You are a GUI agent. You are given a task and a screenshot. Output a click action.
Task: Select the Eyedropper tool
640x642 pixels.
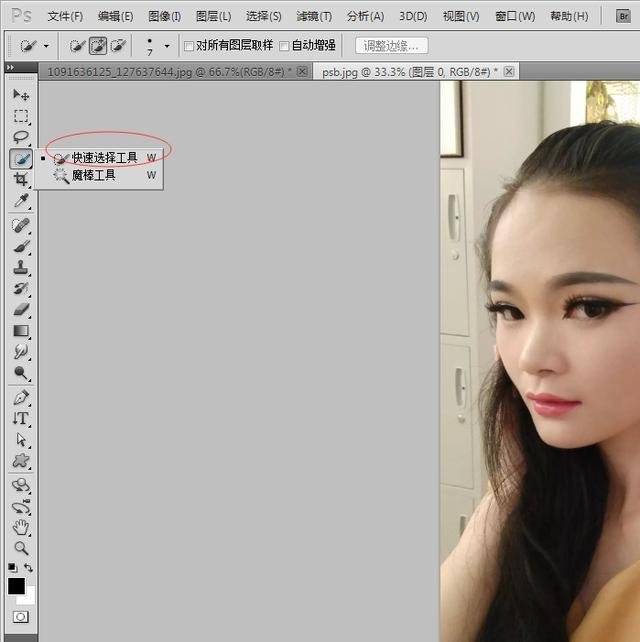20,201
